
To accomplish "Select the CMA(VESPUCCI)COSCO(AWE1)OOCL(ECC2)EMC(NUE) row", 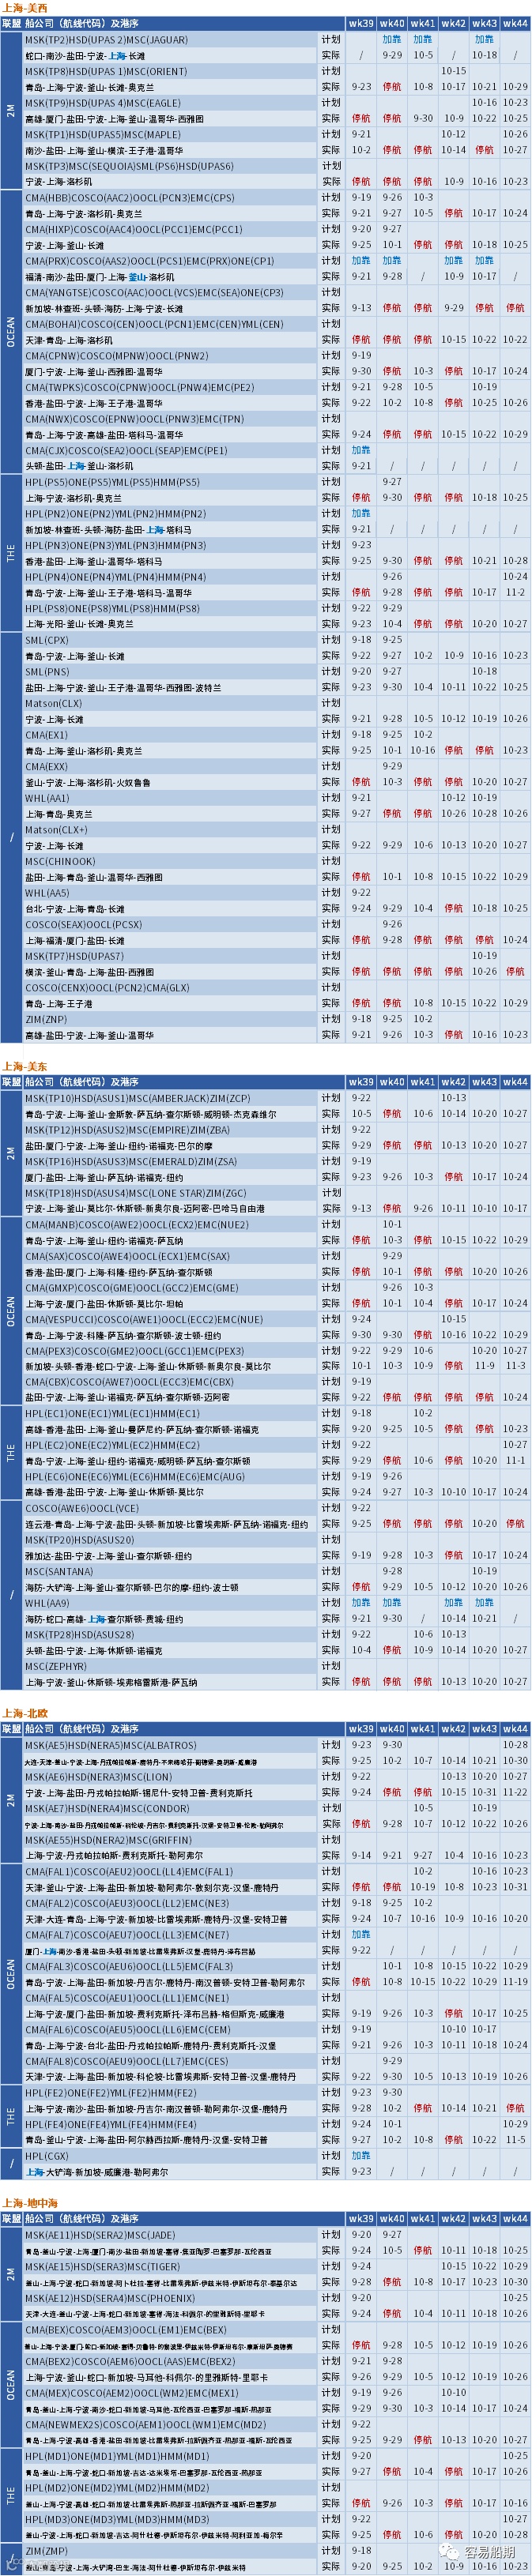I will click(x=170, y=1319).
